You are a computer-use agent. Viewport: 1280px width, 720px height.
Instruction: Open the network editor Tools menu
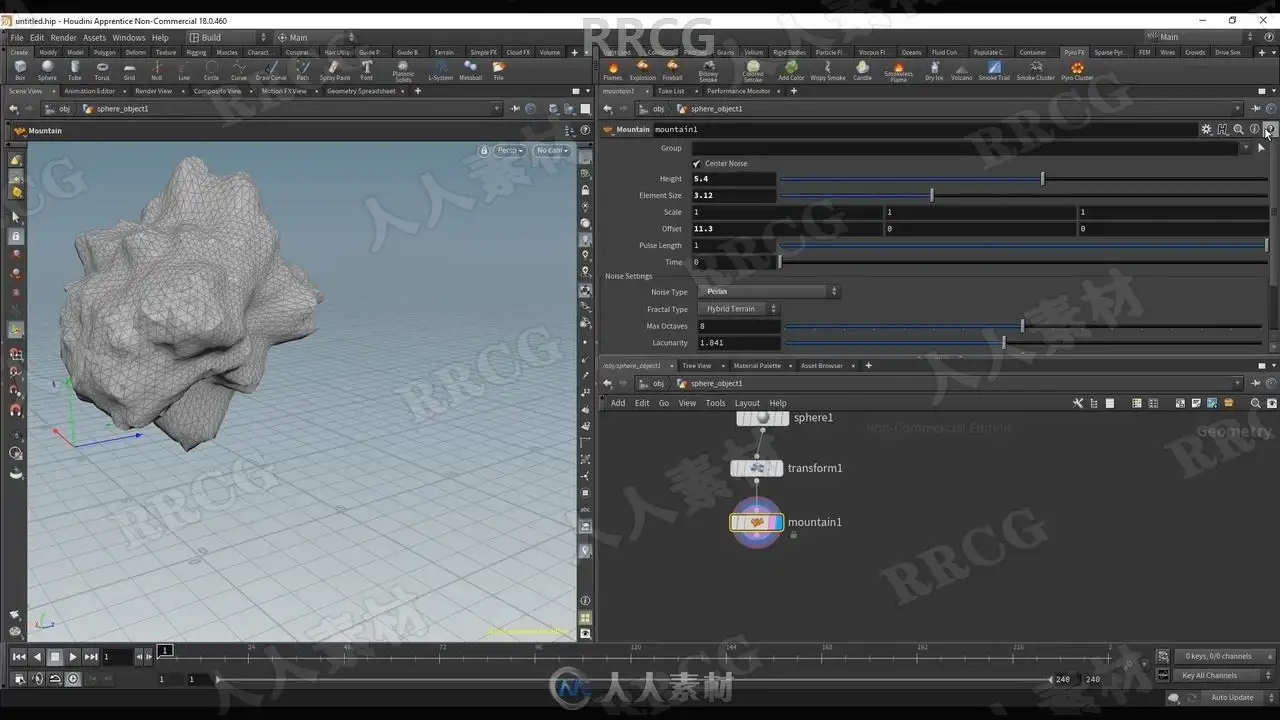pyautogui.click(x=715, y=403)
